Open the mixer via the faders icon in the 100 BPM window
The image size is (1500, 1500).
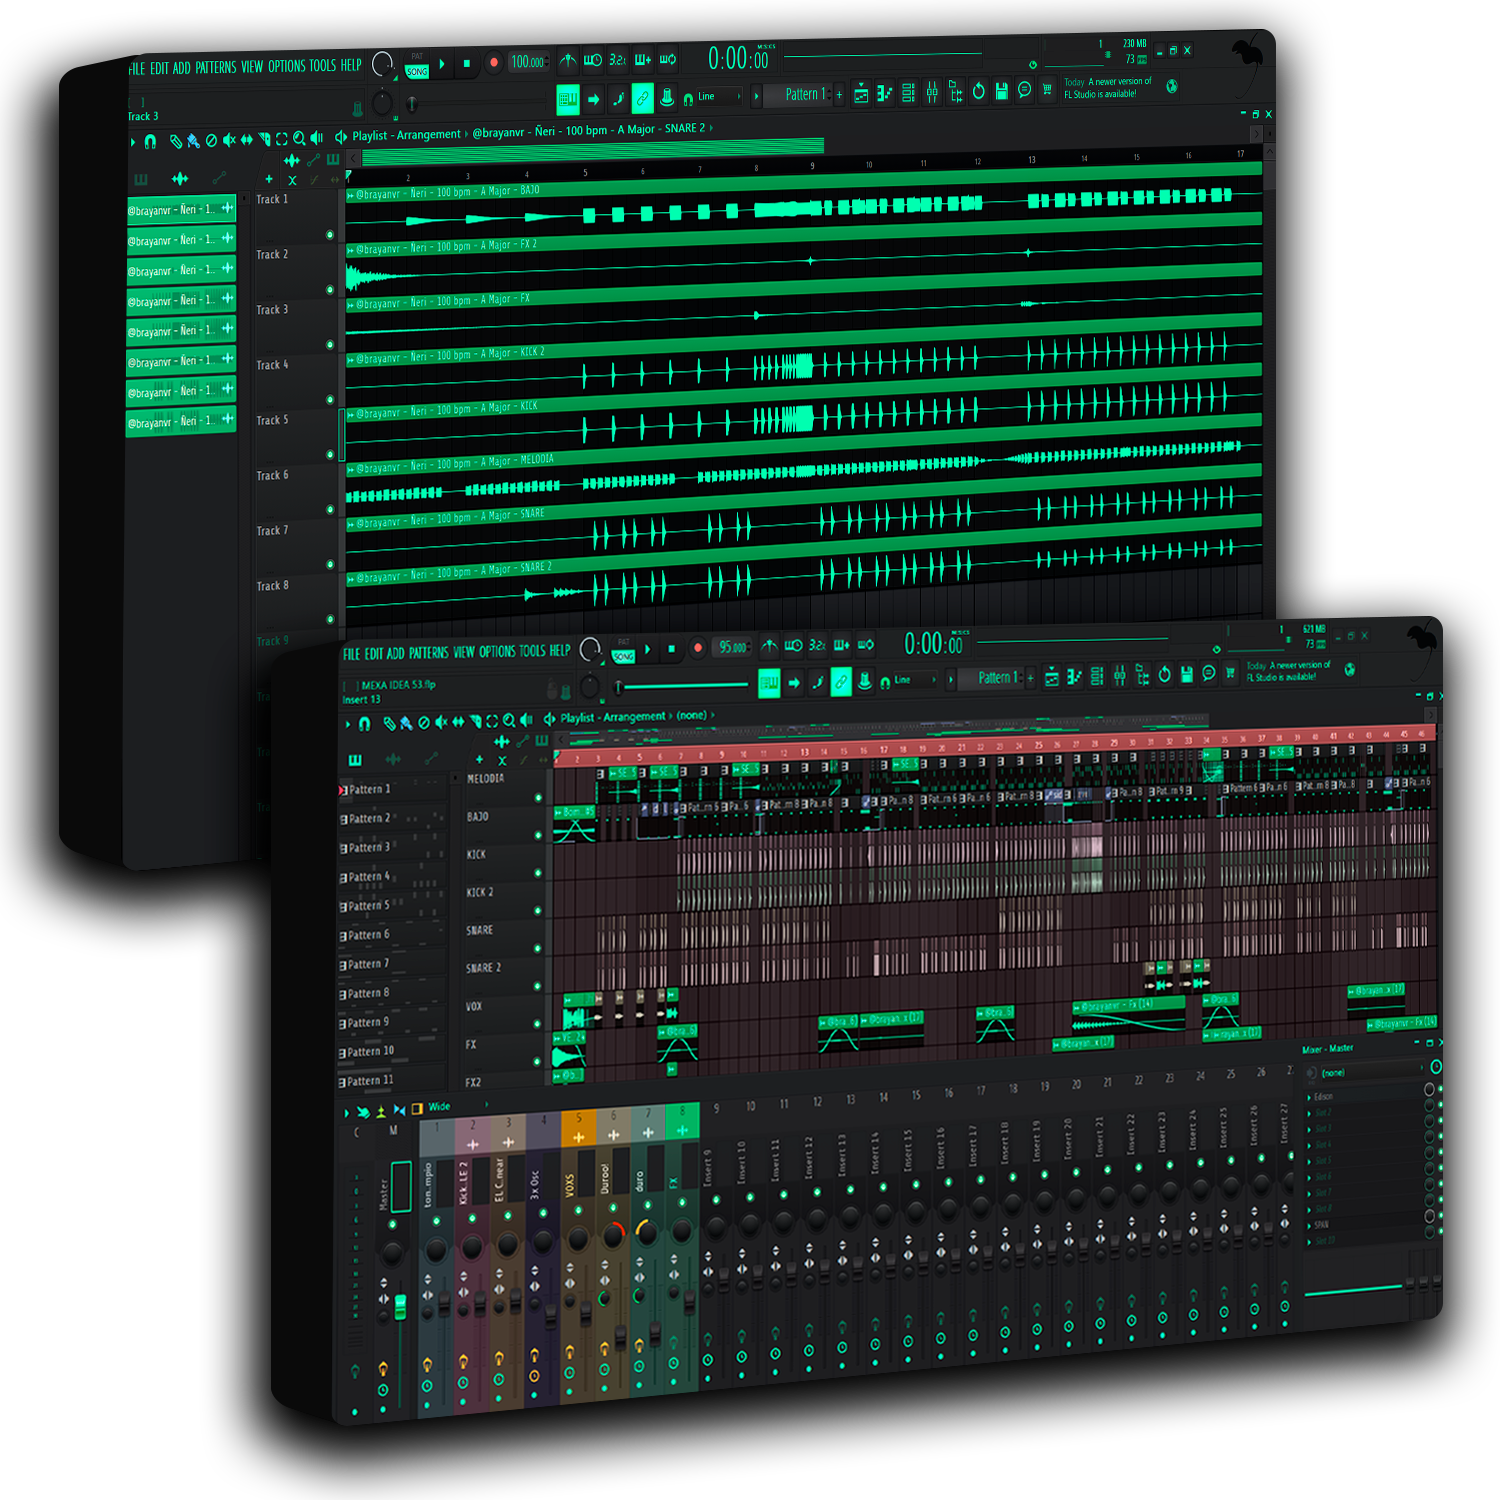click(932, 93)
